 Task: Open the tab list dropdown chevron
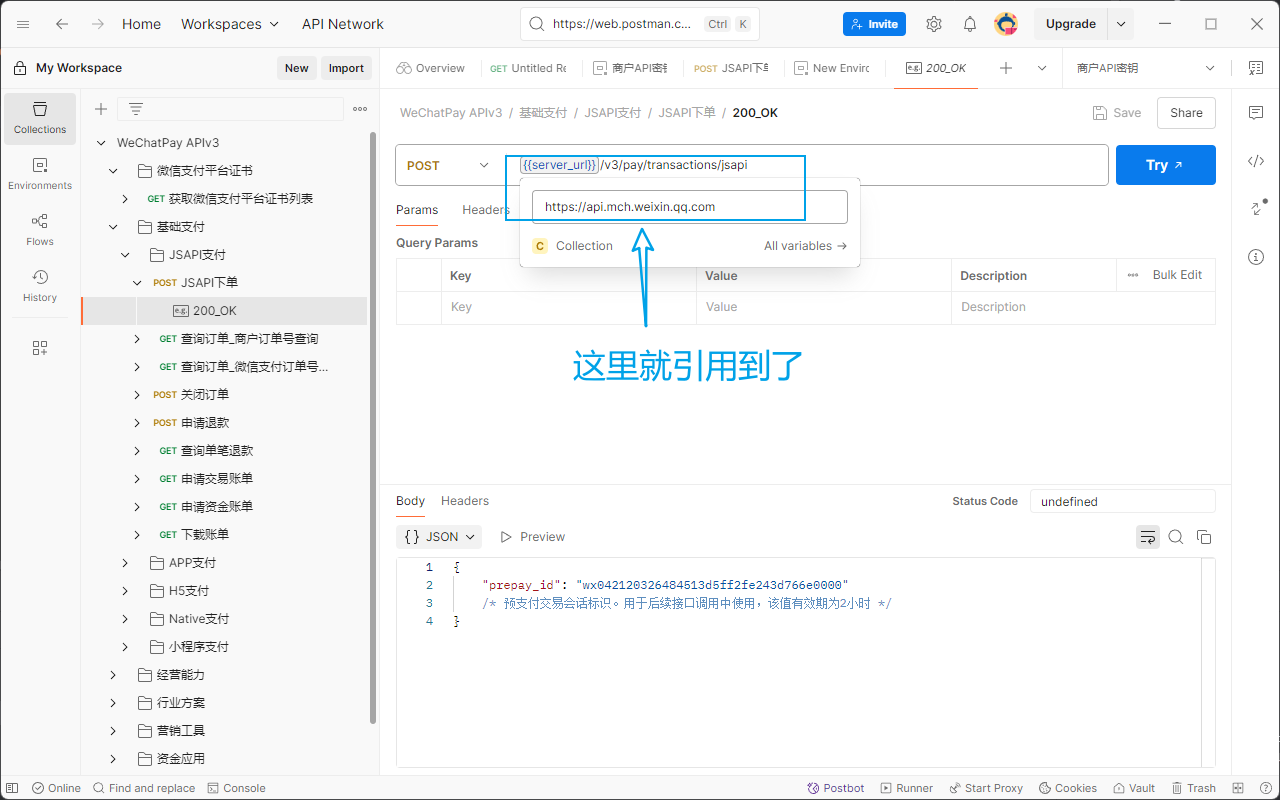(x=1042, y=68)
